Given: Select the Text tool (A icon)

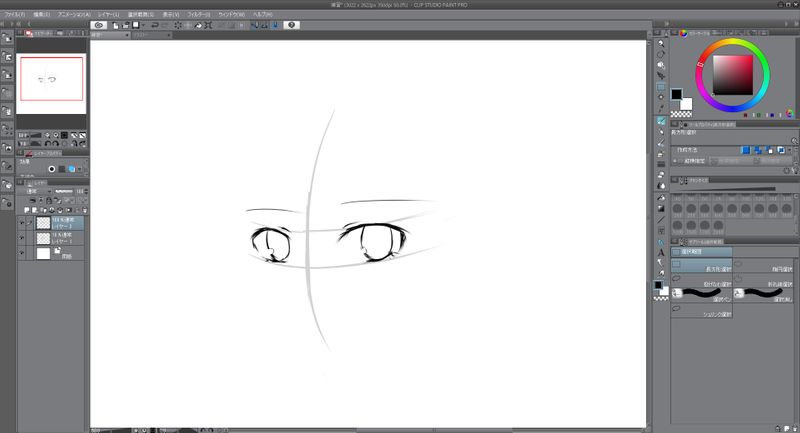Looking at the screenshot, I should click(x=661, y=254).
